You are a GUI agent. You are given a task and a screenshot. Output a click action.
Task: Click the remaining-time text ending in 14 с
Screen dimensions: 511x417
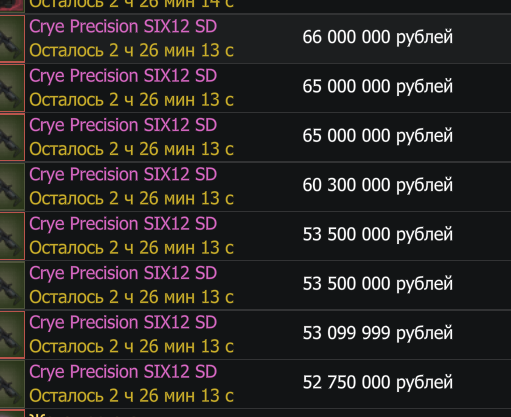[132, 4]
